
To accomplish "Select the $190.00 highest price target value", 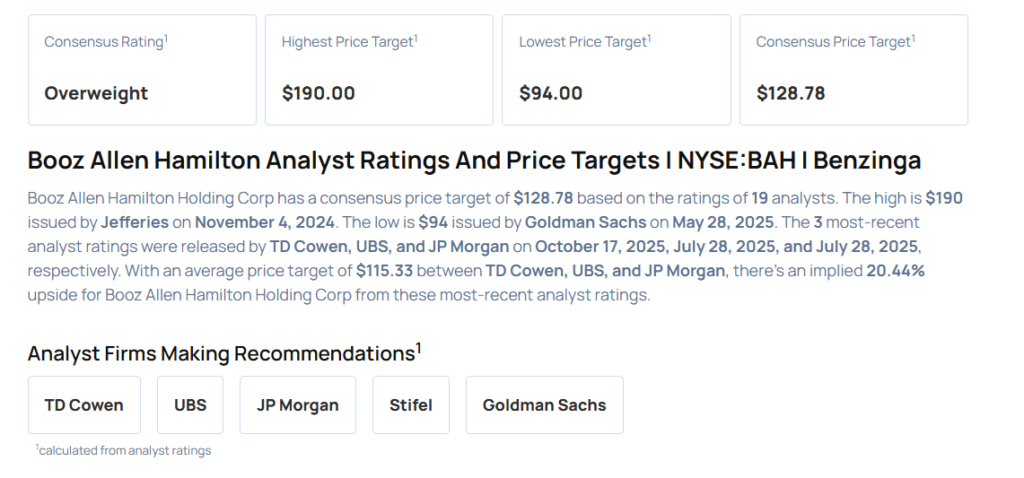I will pyautogui.click(x=318, y=93).
